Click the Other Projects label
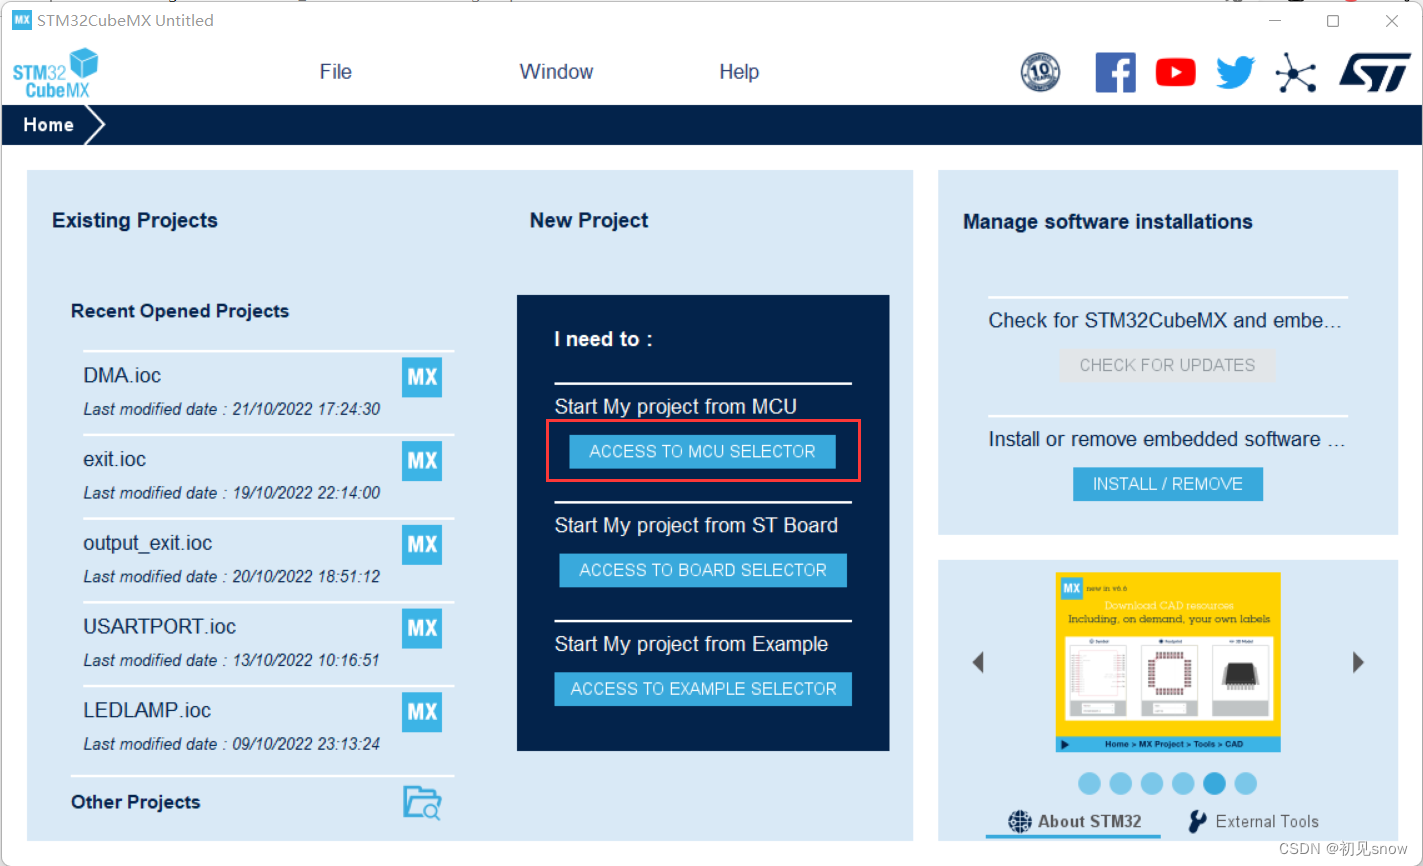The width and height of the screenshot is (1423, 866). pyautogui.click(x=136, y=802)
